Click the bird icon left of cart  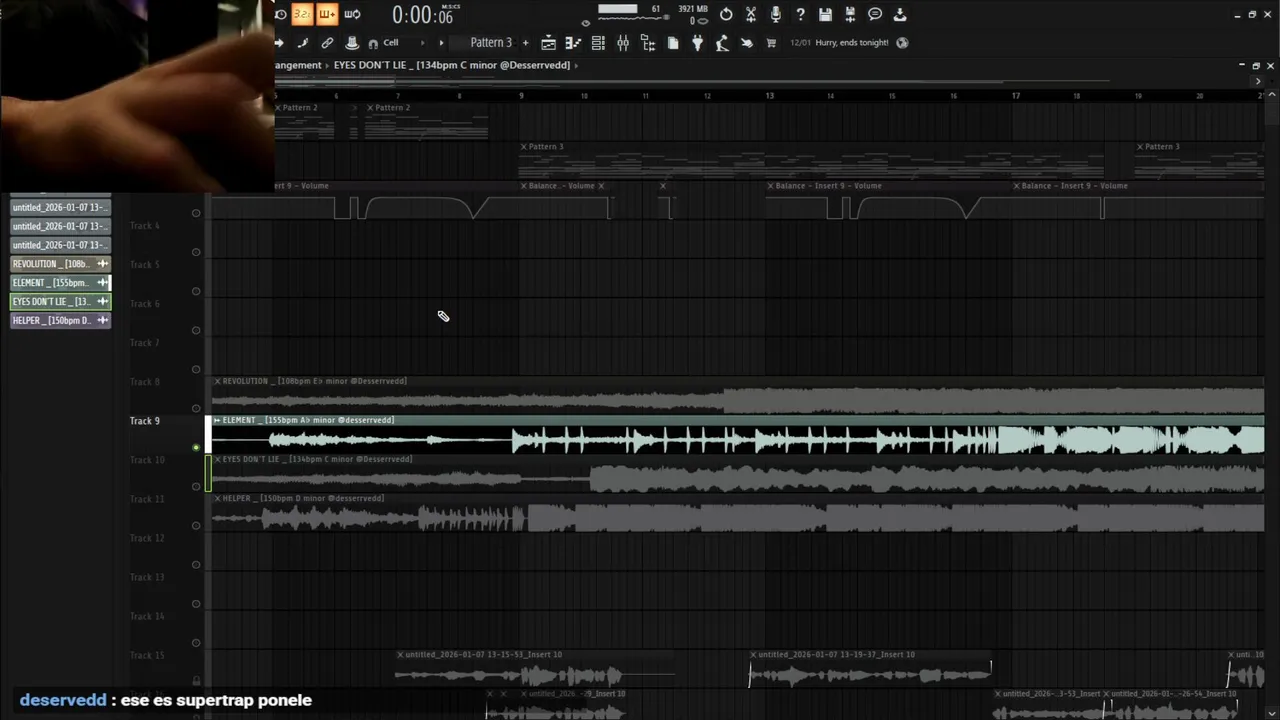[747, 43]
